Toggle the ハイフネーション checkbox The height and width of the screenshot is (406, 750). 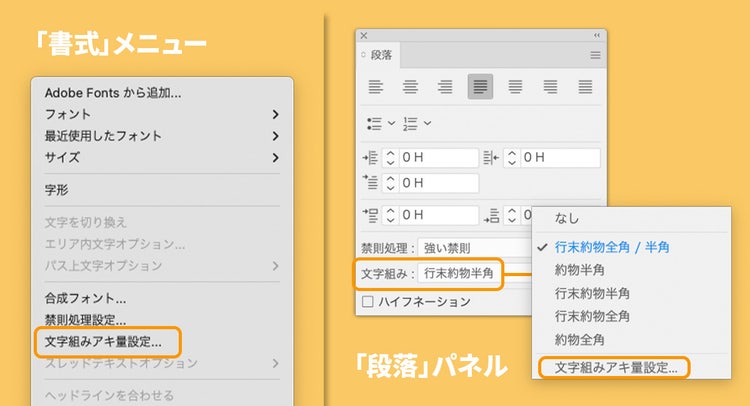[x=367, y=302]
